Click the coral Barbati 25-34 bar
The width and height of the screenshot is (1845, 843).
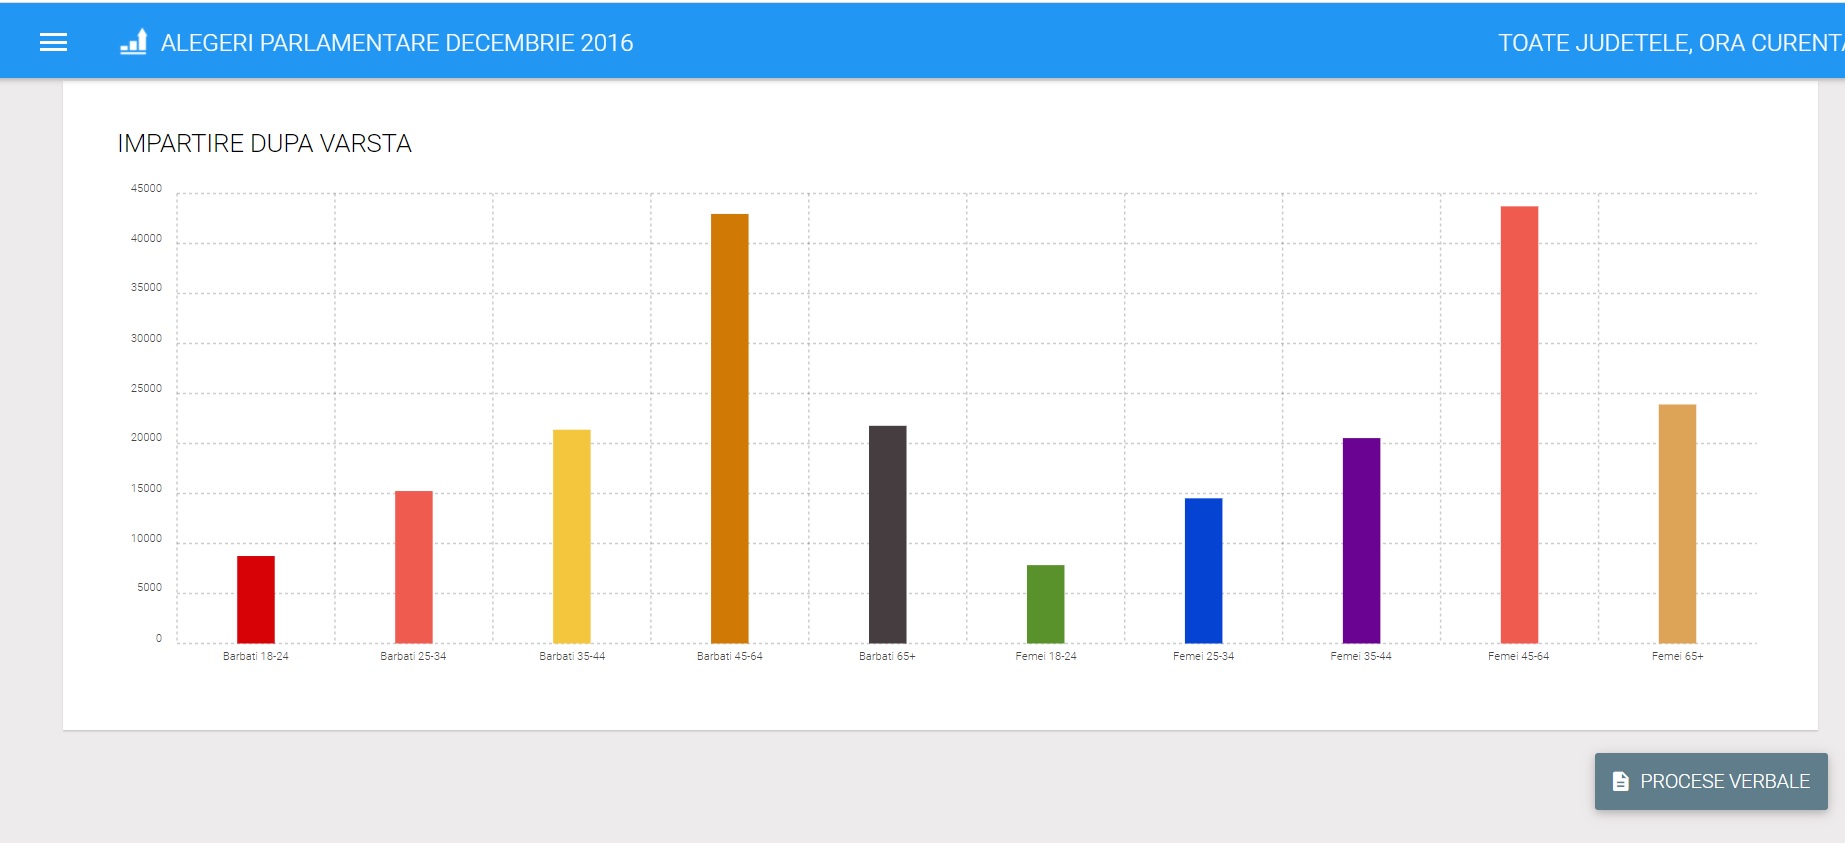[x=413, y=566]
